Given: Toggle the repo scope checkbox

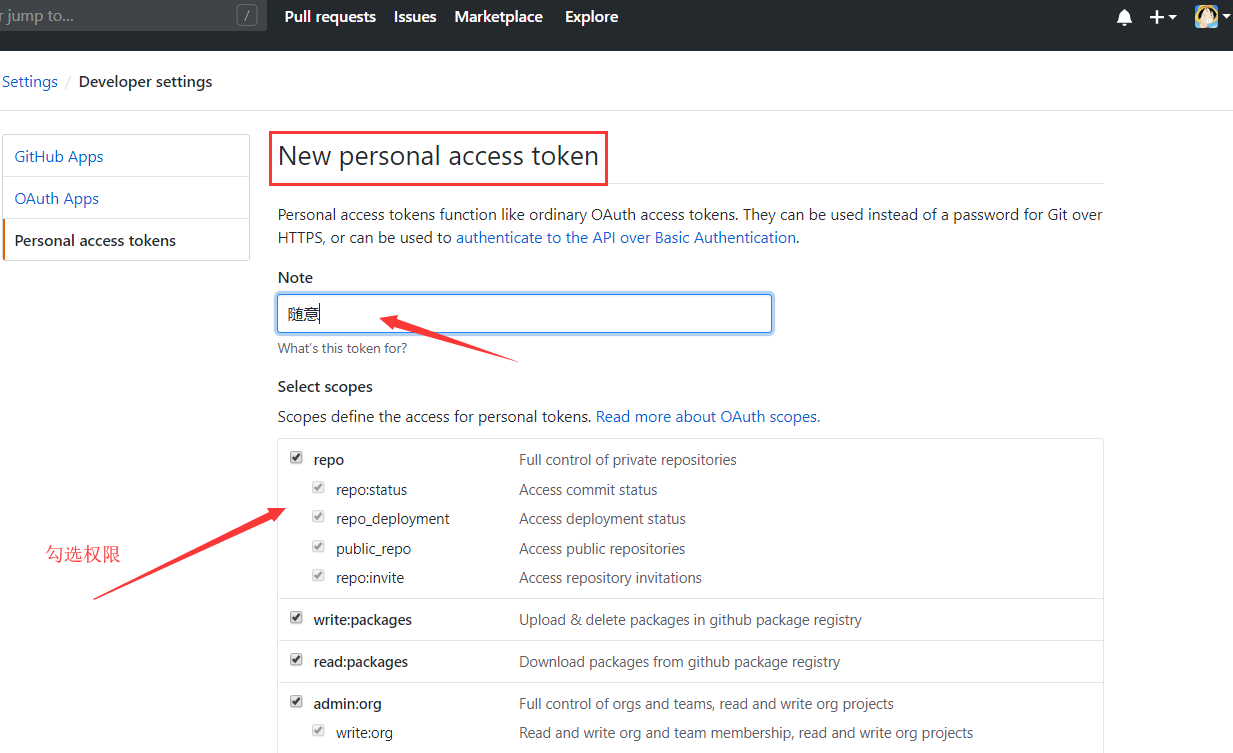Looking at the screenshot, I should [x=296, y=458].
